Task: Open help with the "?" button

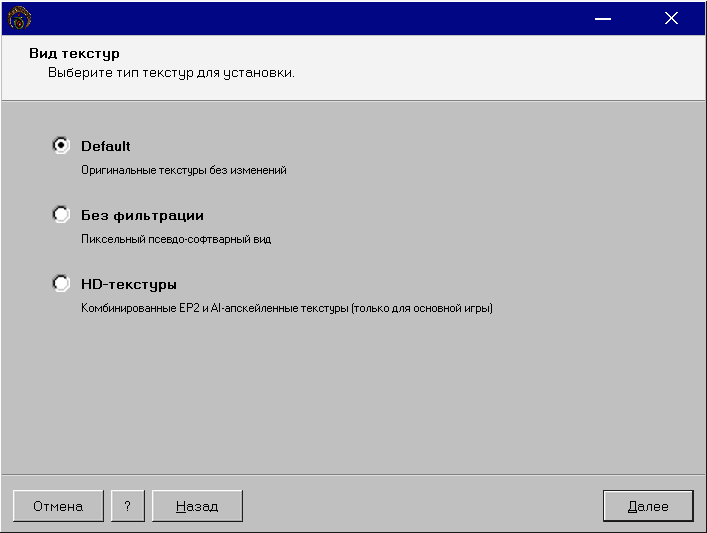Action: (128, 506)
